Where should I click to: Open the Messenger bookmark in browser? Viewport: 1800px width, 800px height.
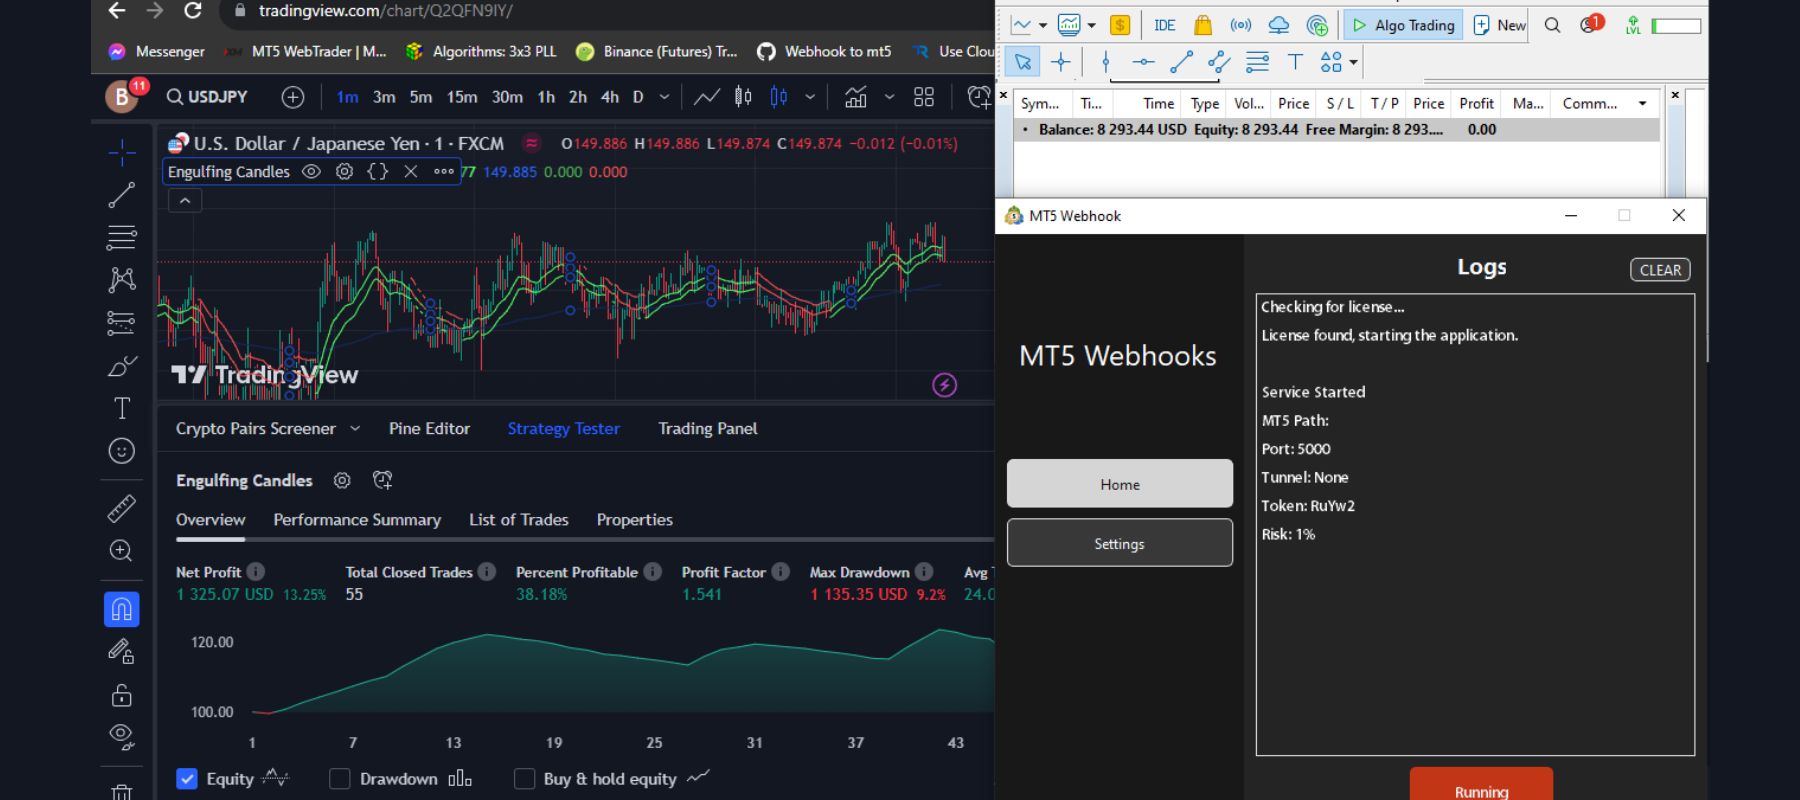click(156, 51)
